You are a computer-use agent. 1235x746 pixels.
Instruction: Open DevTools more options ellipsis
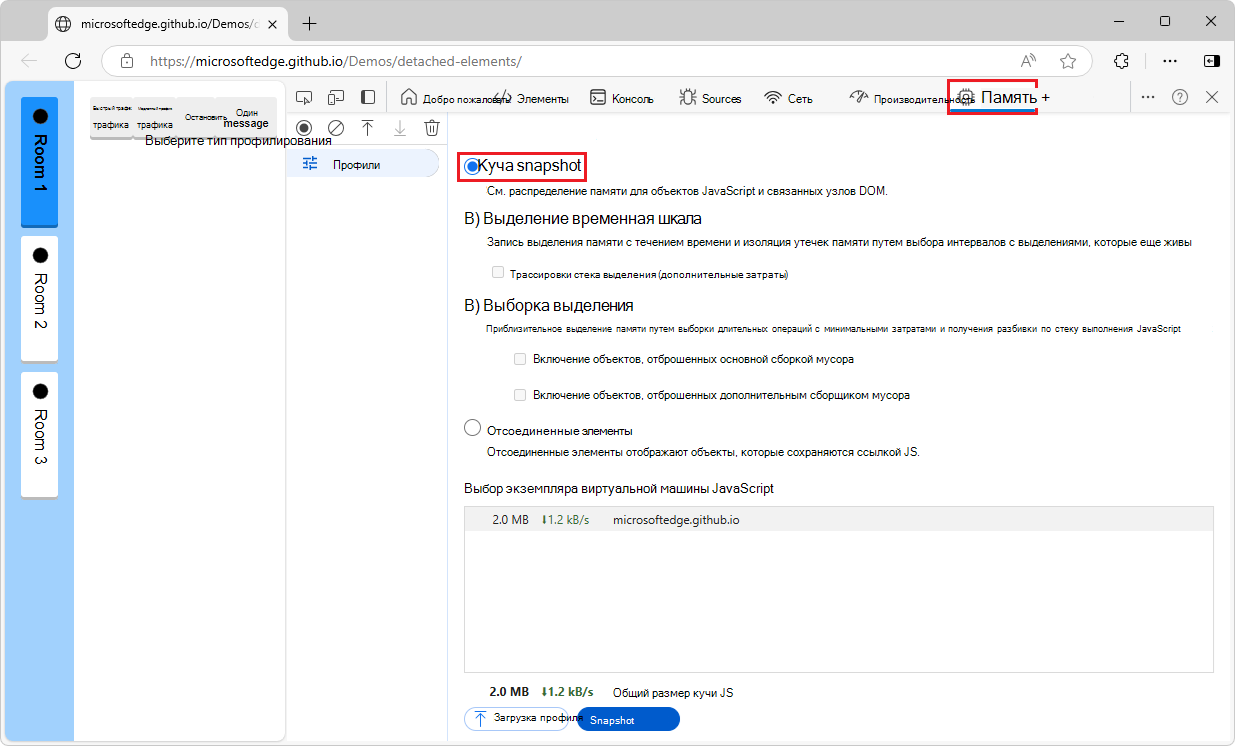[1148, 97]
